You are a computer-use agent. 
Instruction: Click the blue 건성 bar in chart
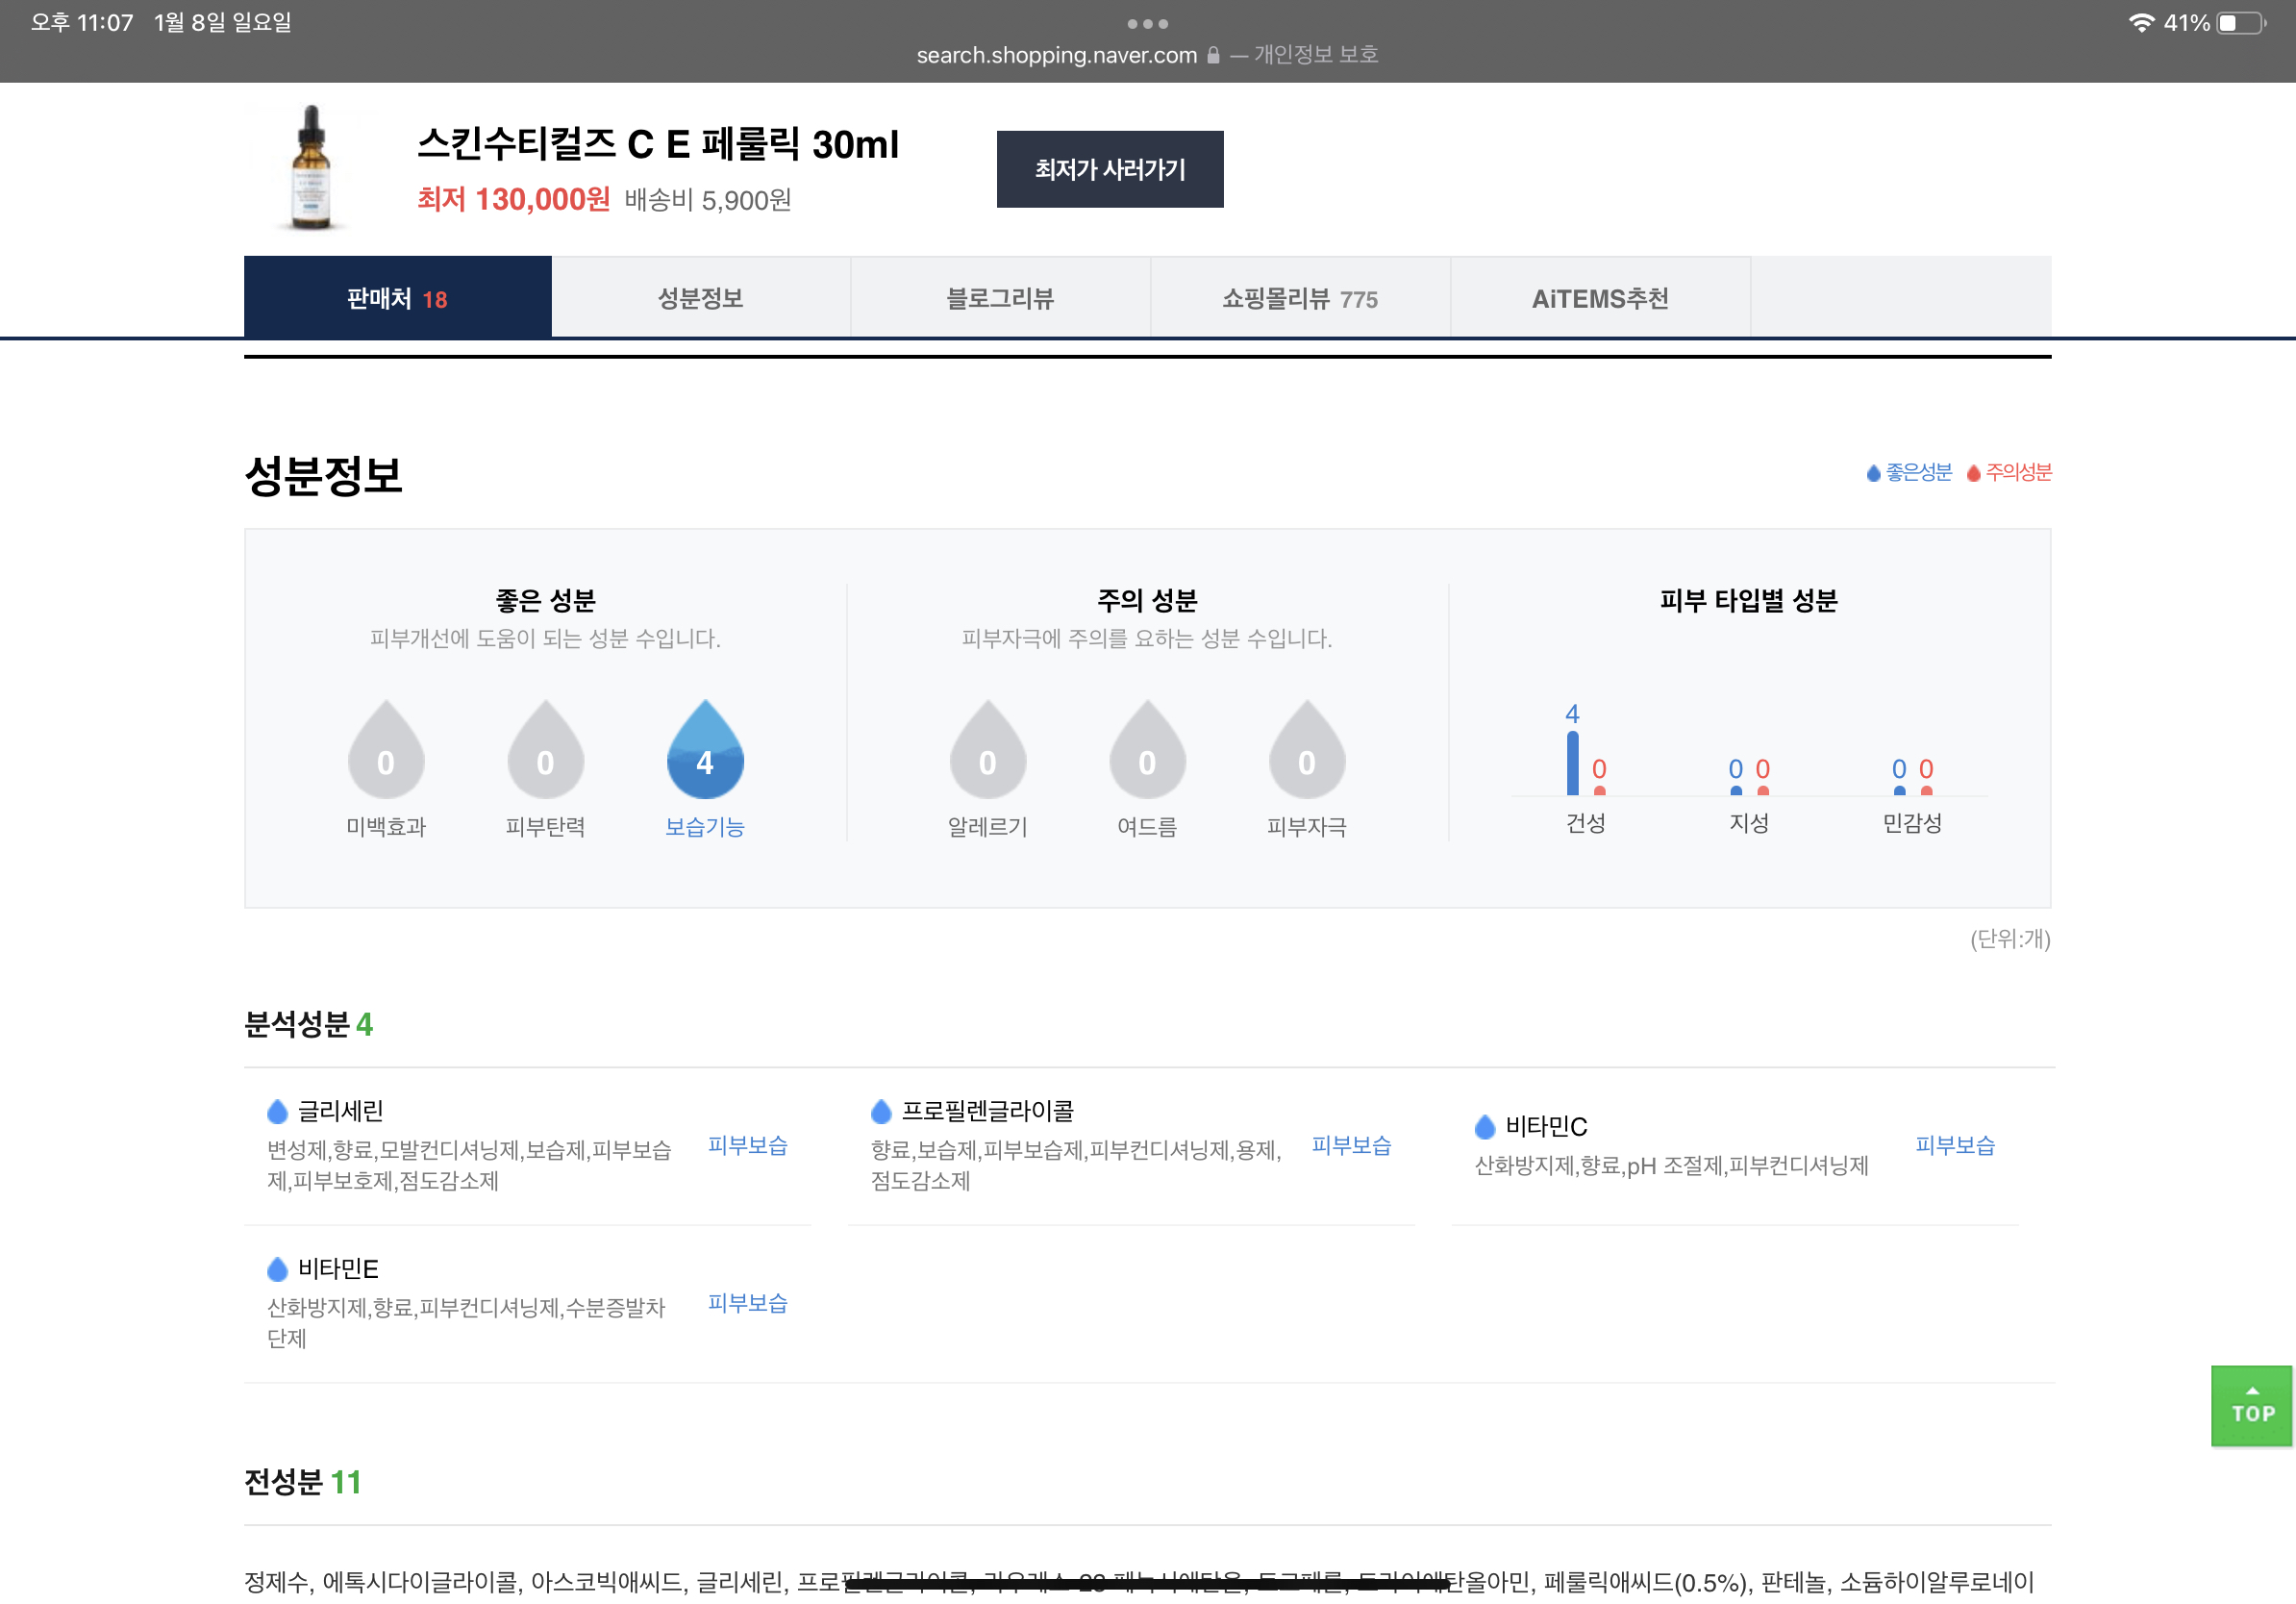(x=1572, y=763)
